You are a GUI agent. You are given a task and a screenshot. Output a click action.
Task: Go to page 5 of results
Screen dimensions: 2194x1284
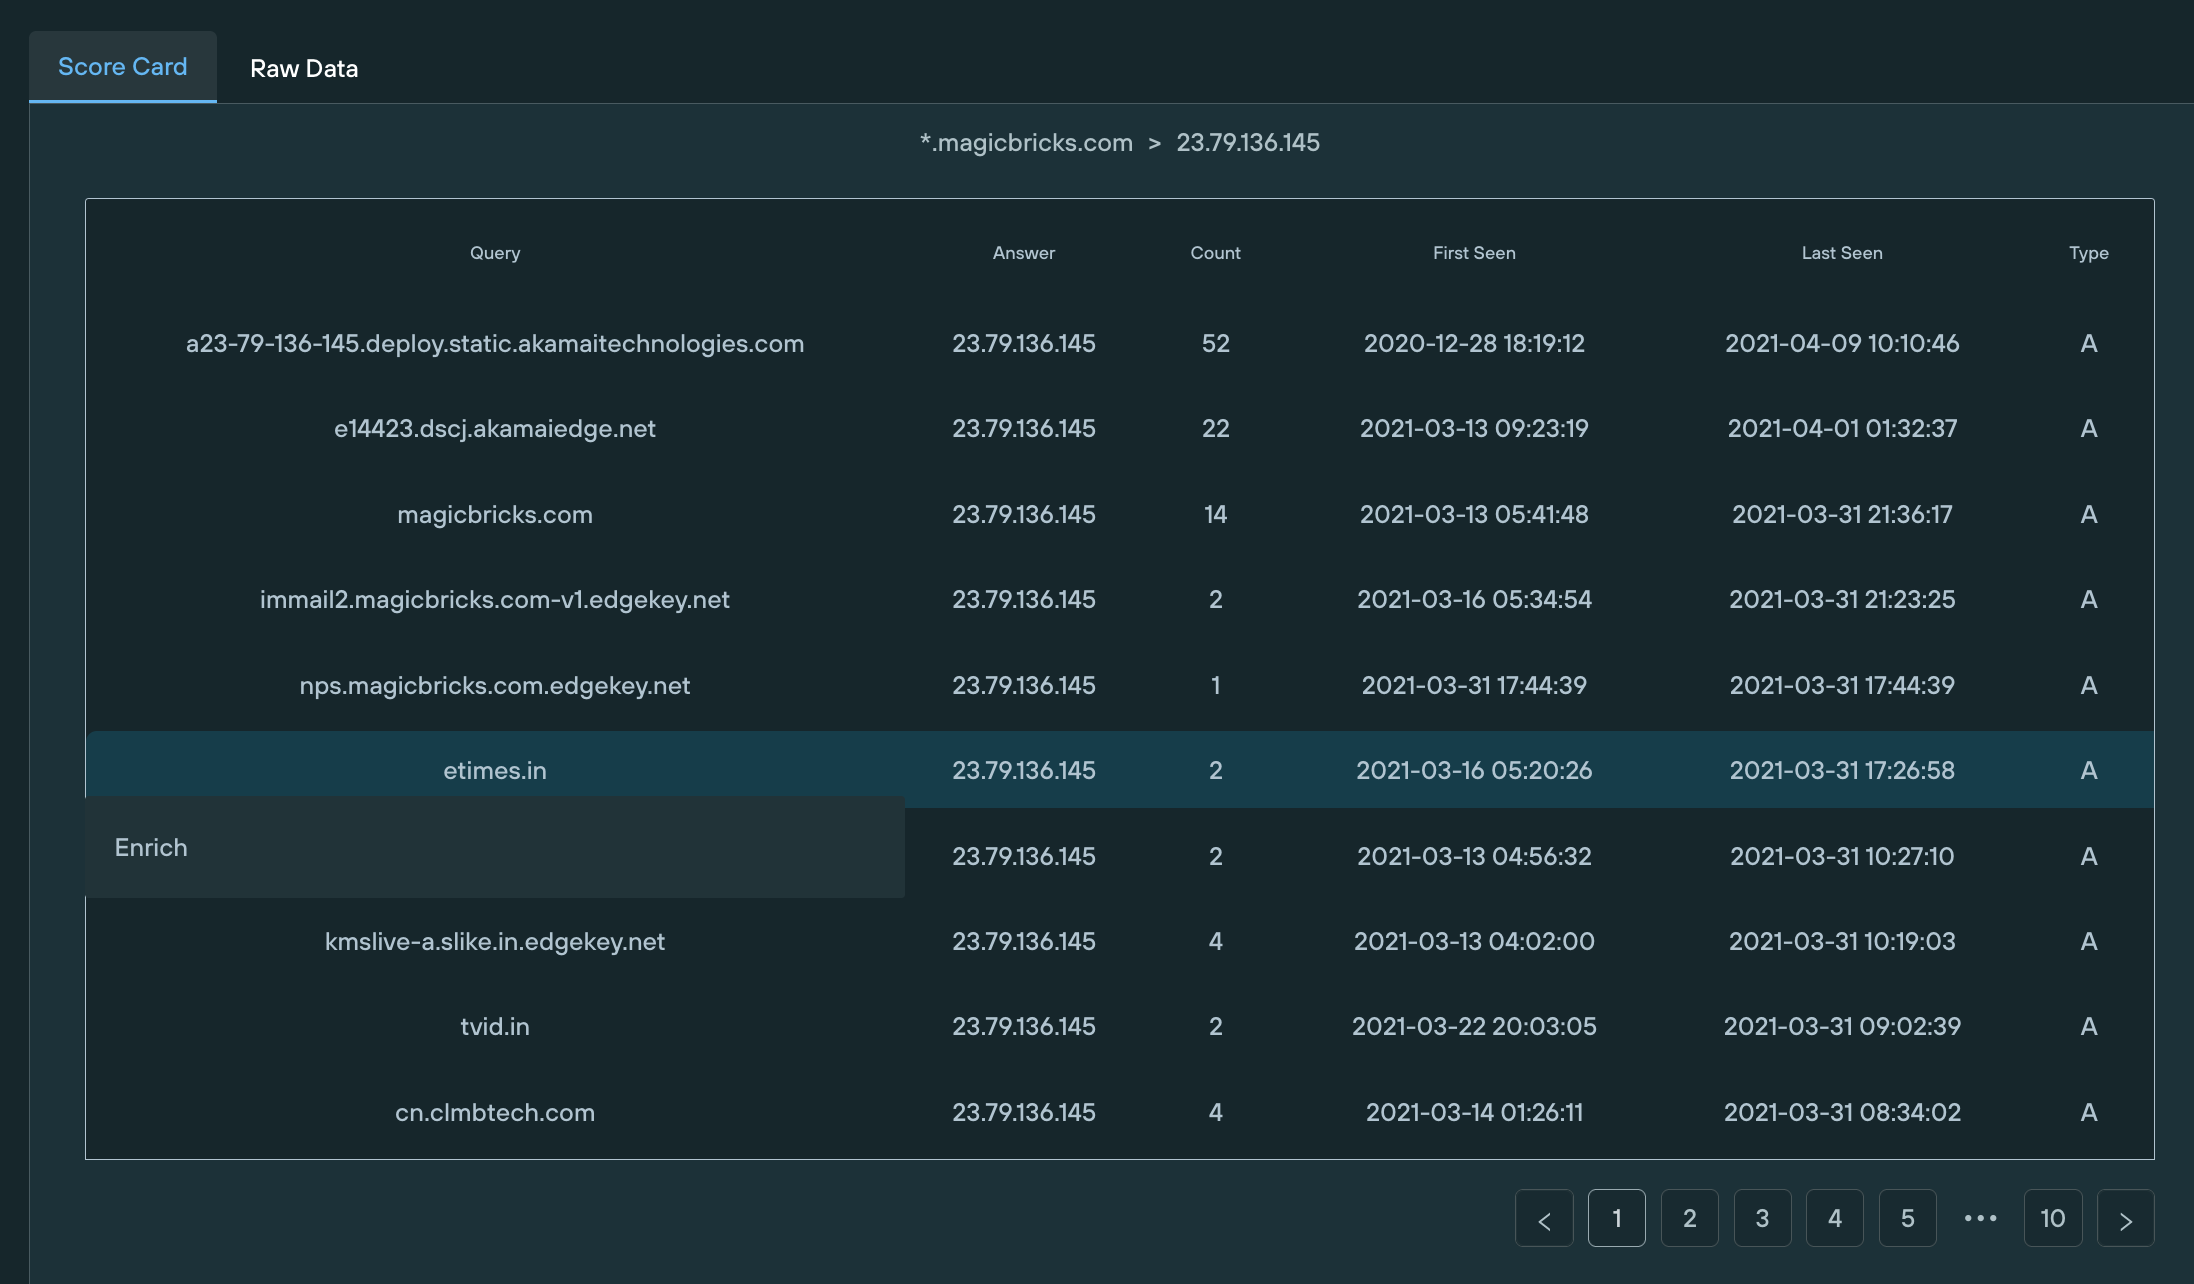pos(1907,1219)
